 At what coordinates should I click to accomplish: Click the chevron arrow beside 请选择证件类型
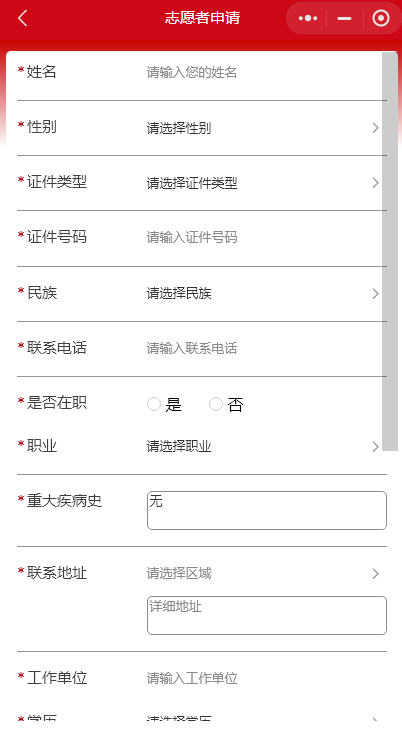point(375,183)
